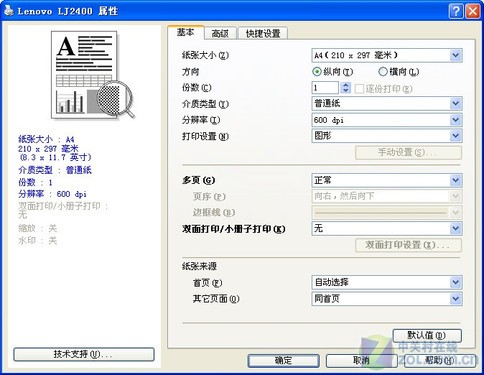
Task: Click the page preview thumbnail with magnifier
Action: (92, 75)
